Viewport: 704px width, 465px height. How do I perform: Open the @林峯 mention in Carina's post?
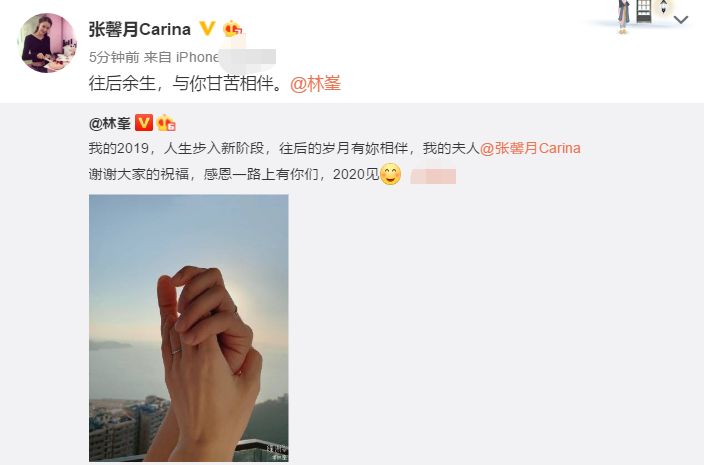[x=316, y=83]
